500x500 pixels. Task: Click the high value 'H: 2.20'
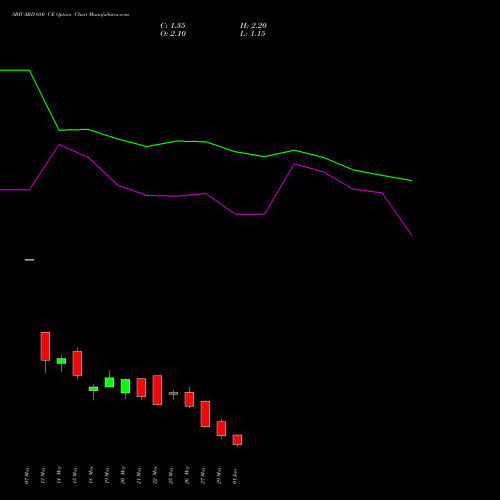(x=253, y=26)
